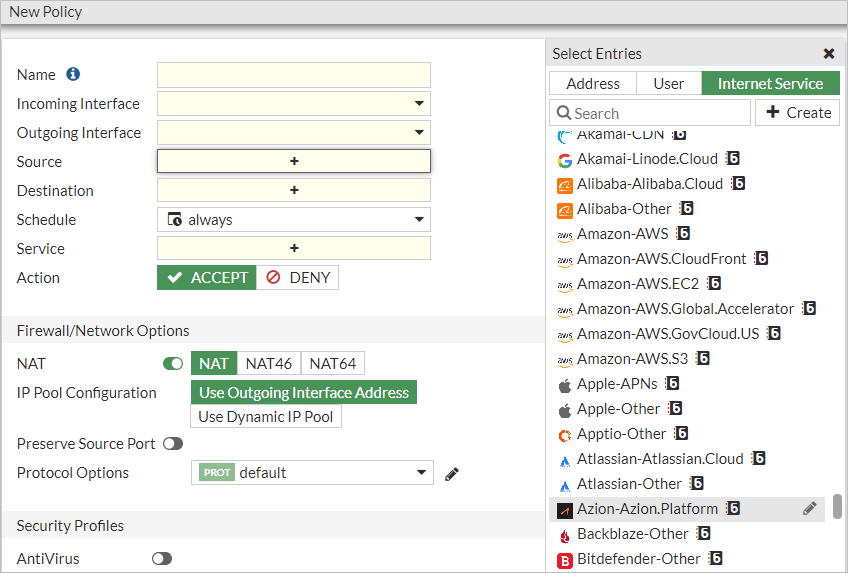The height and width of the screenshot is (573, 848).
Task: Open the Protocol Options dropdown
Action: click(312, 472)
